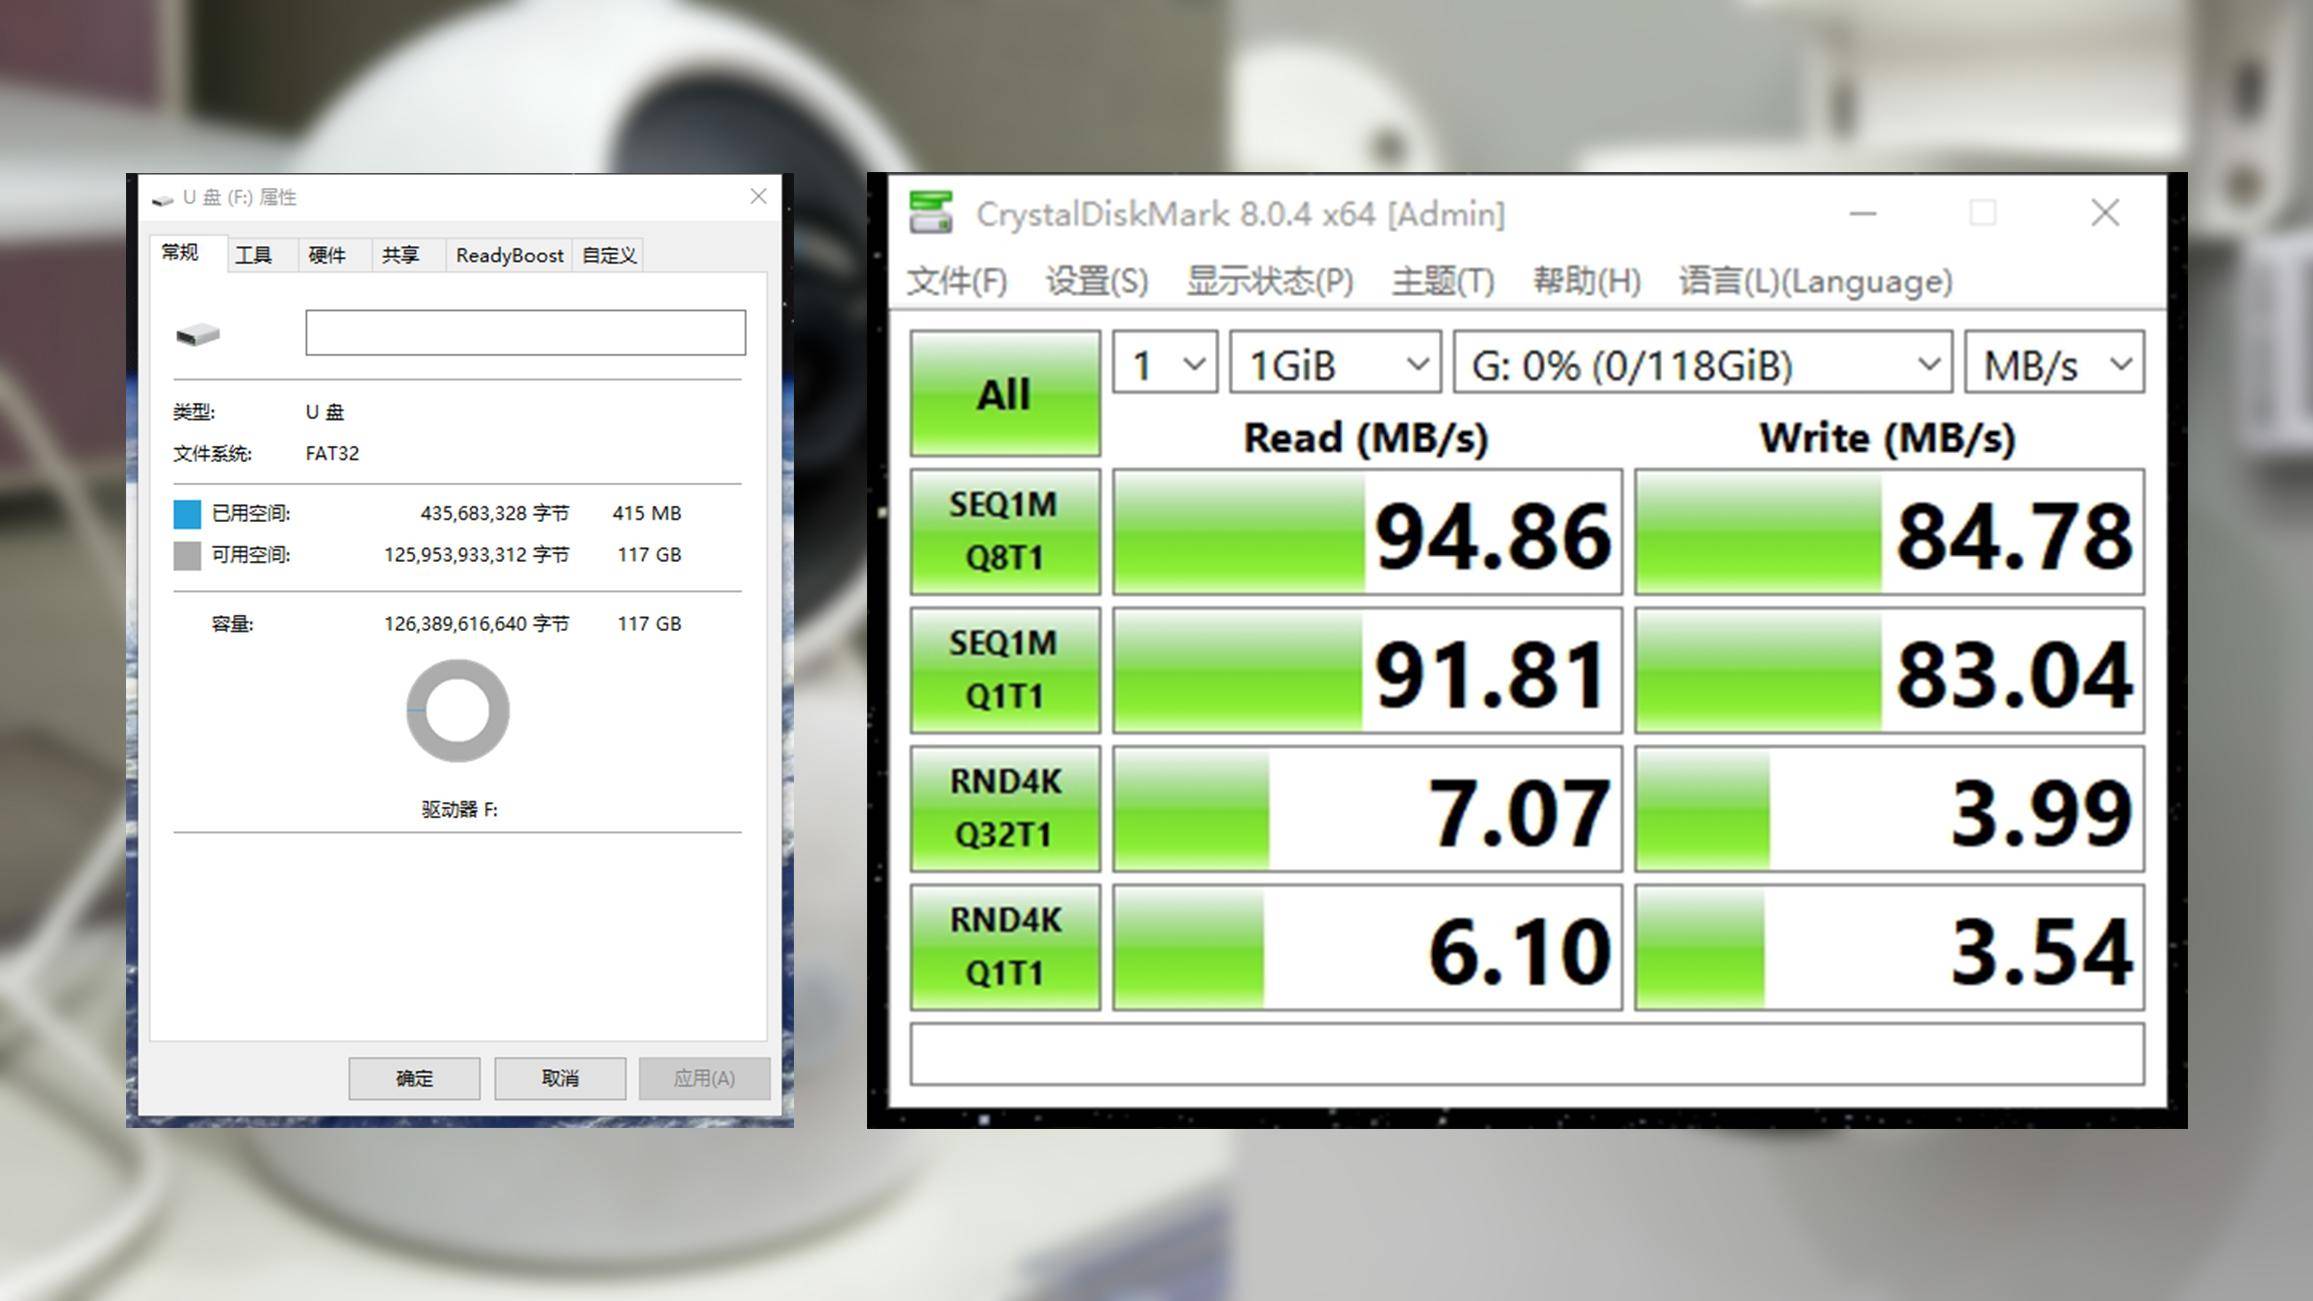
Task: Close the CrystalDiskMark window
Action: coord(2105,213)
